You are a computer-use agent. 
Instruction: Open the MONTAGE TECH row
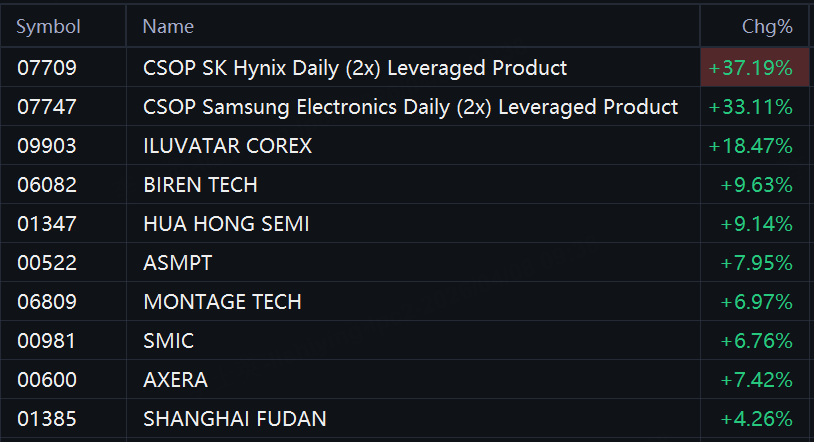coord(222,302)
